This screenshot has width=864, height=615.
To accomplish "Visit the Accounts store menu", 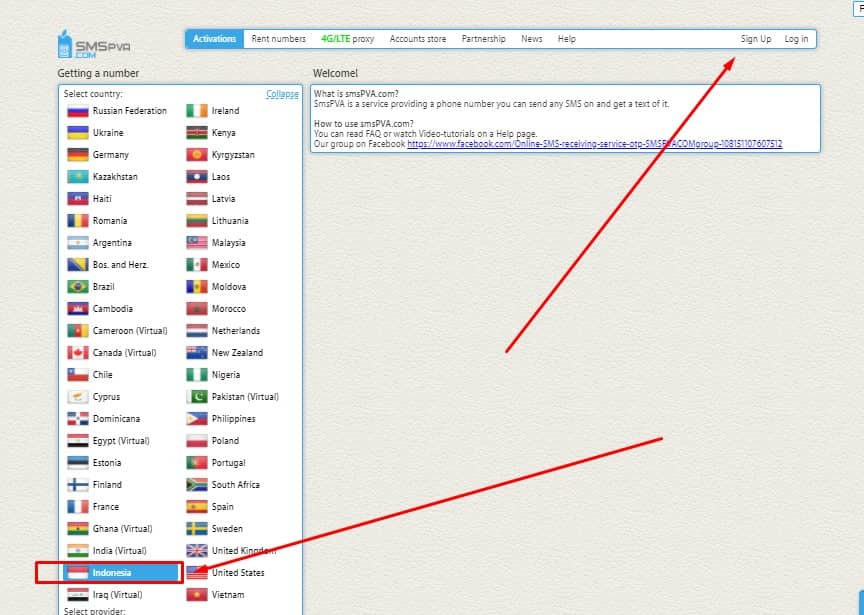I will [418, 39].
